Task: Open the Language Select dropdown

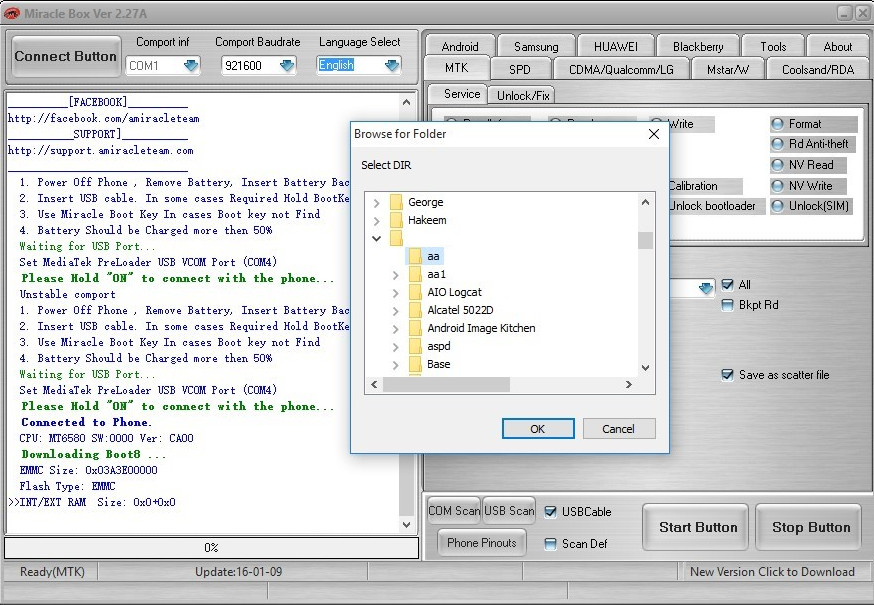Action: point(392,66)
